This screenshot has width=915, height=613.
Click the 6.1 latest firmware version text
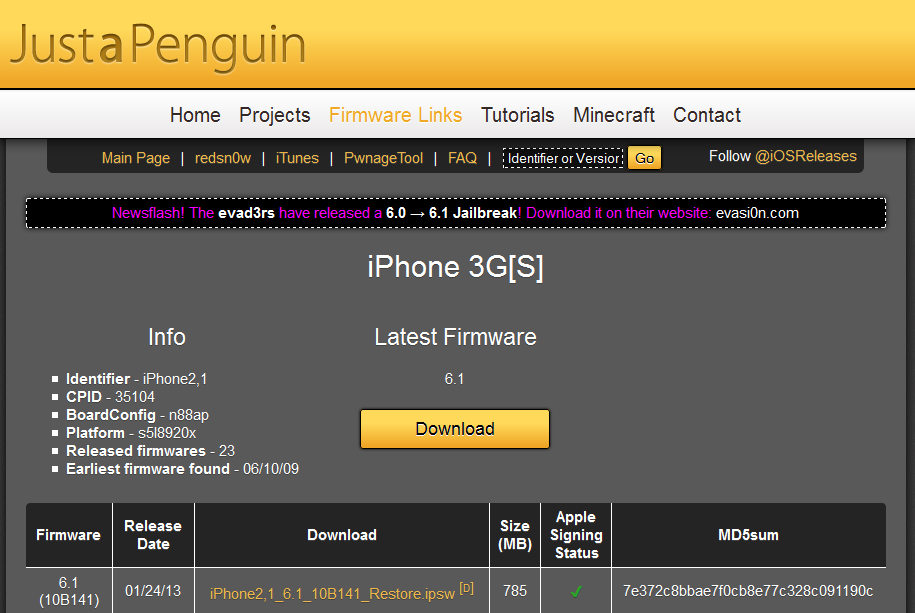pyautogui.click(x=454, y=379)
